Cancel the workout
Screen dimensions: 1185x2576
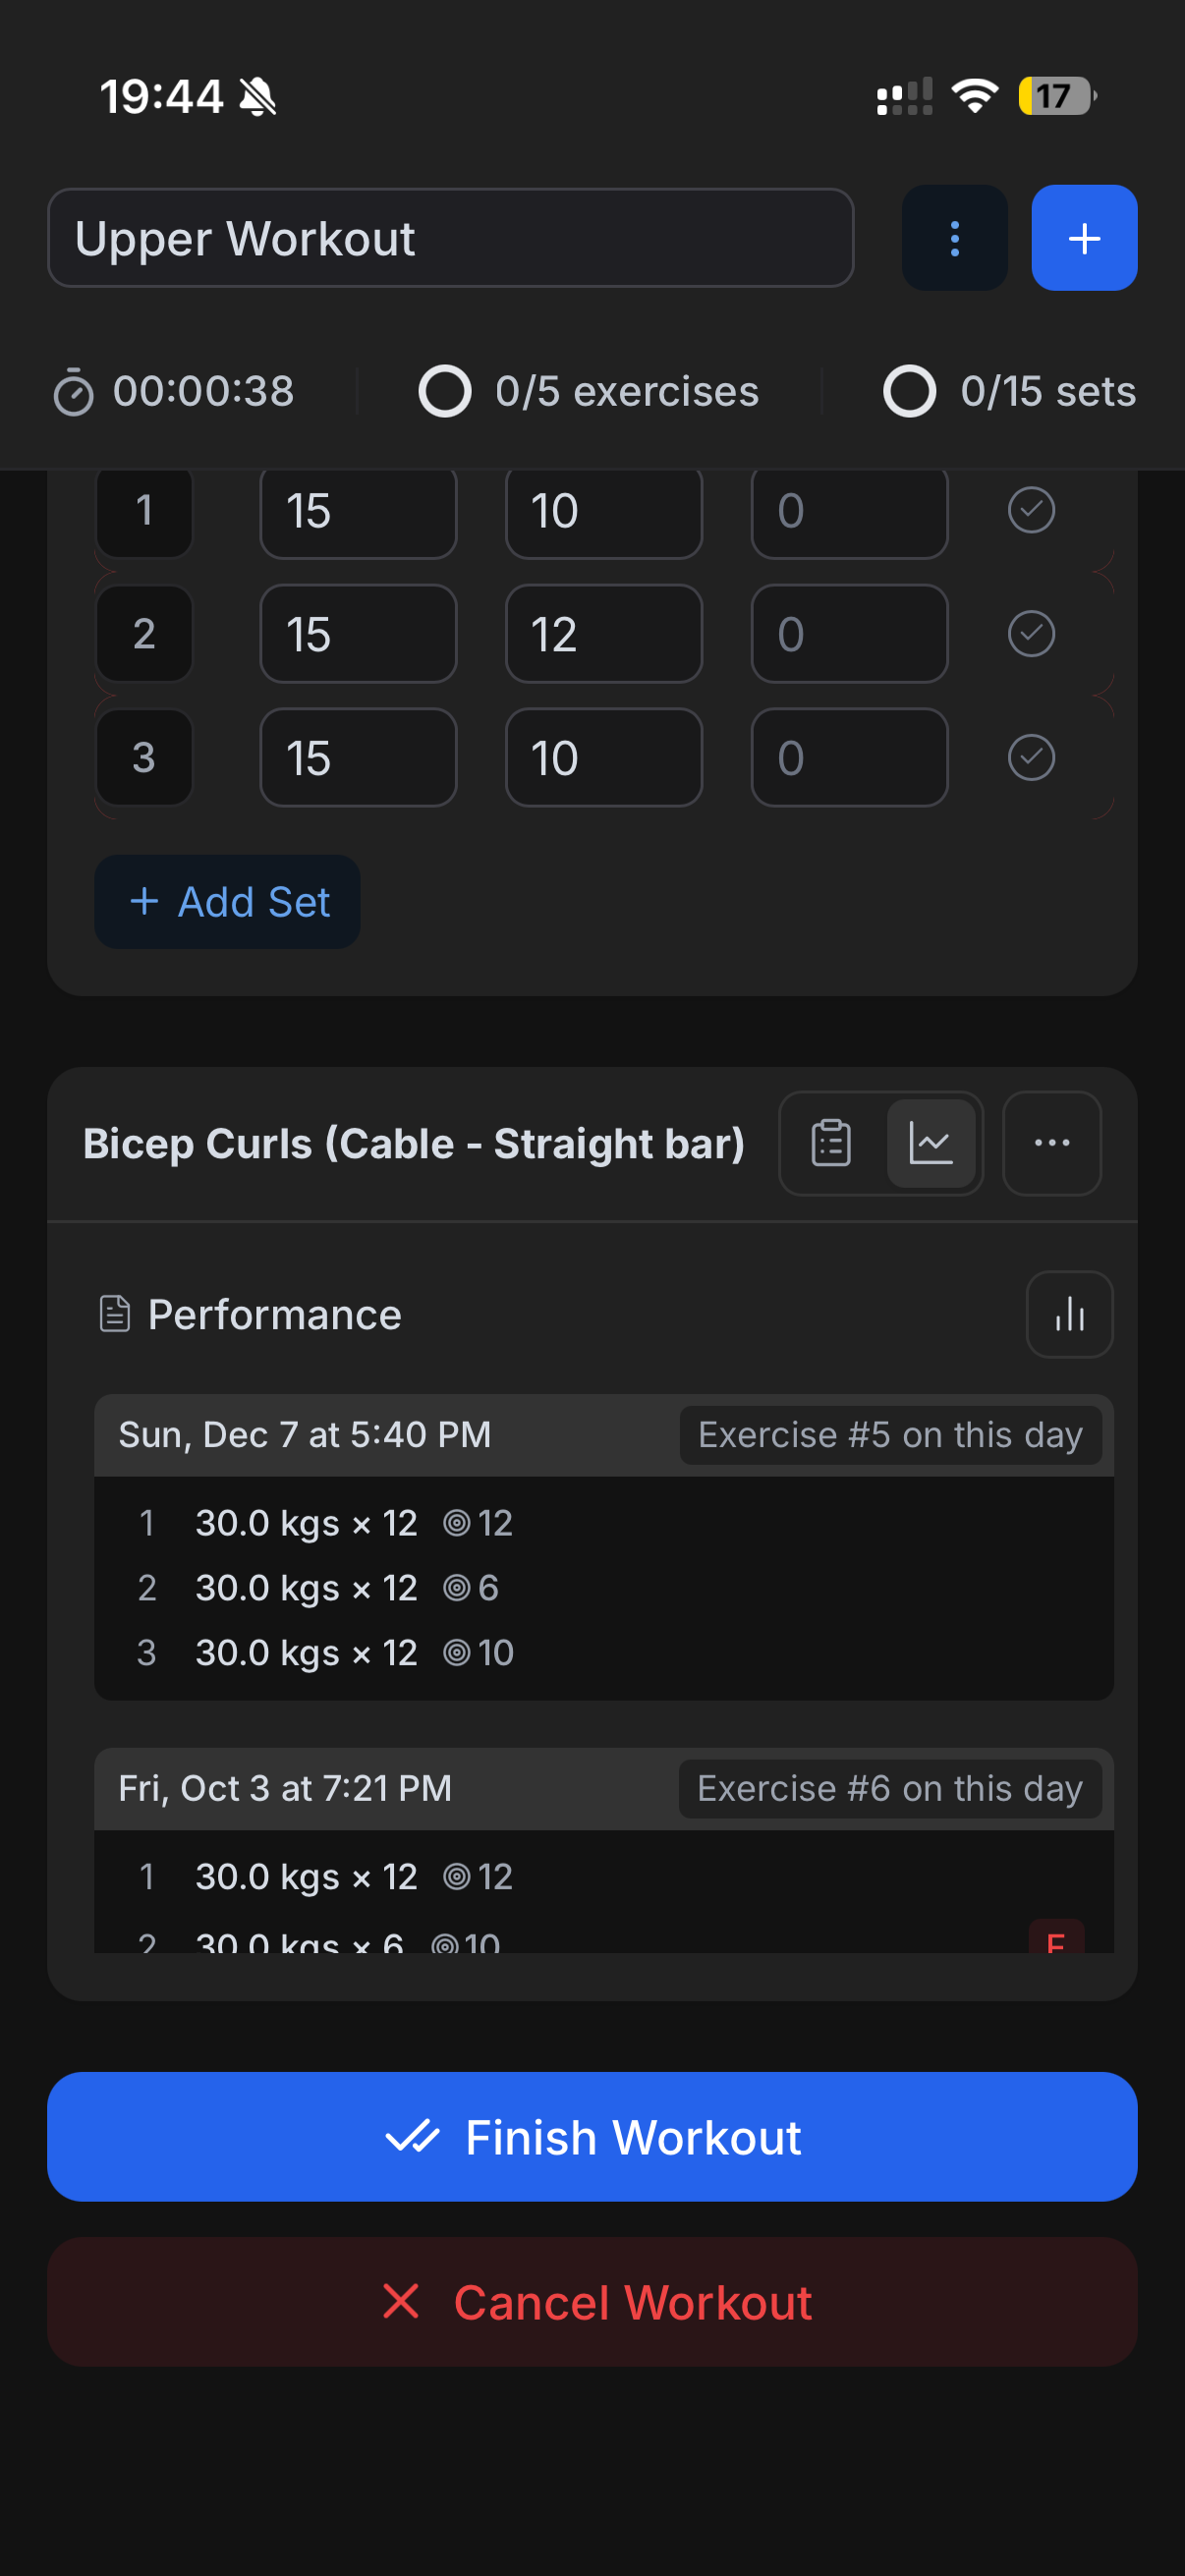pyautogui.click(x=592, y=2302)
